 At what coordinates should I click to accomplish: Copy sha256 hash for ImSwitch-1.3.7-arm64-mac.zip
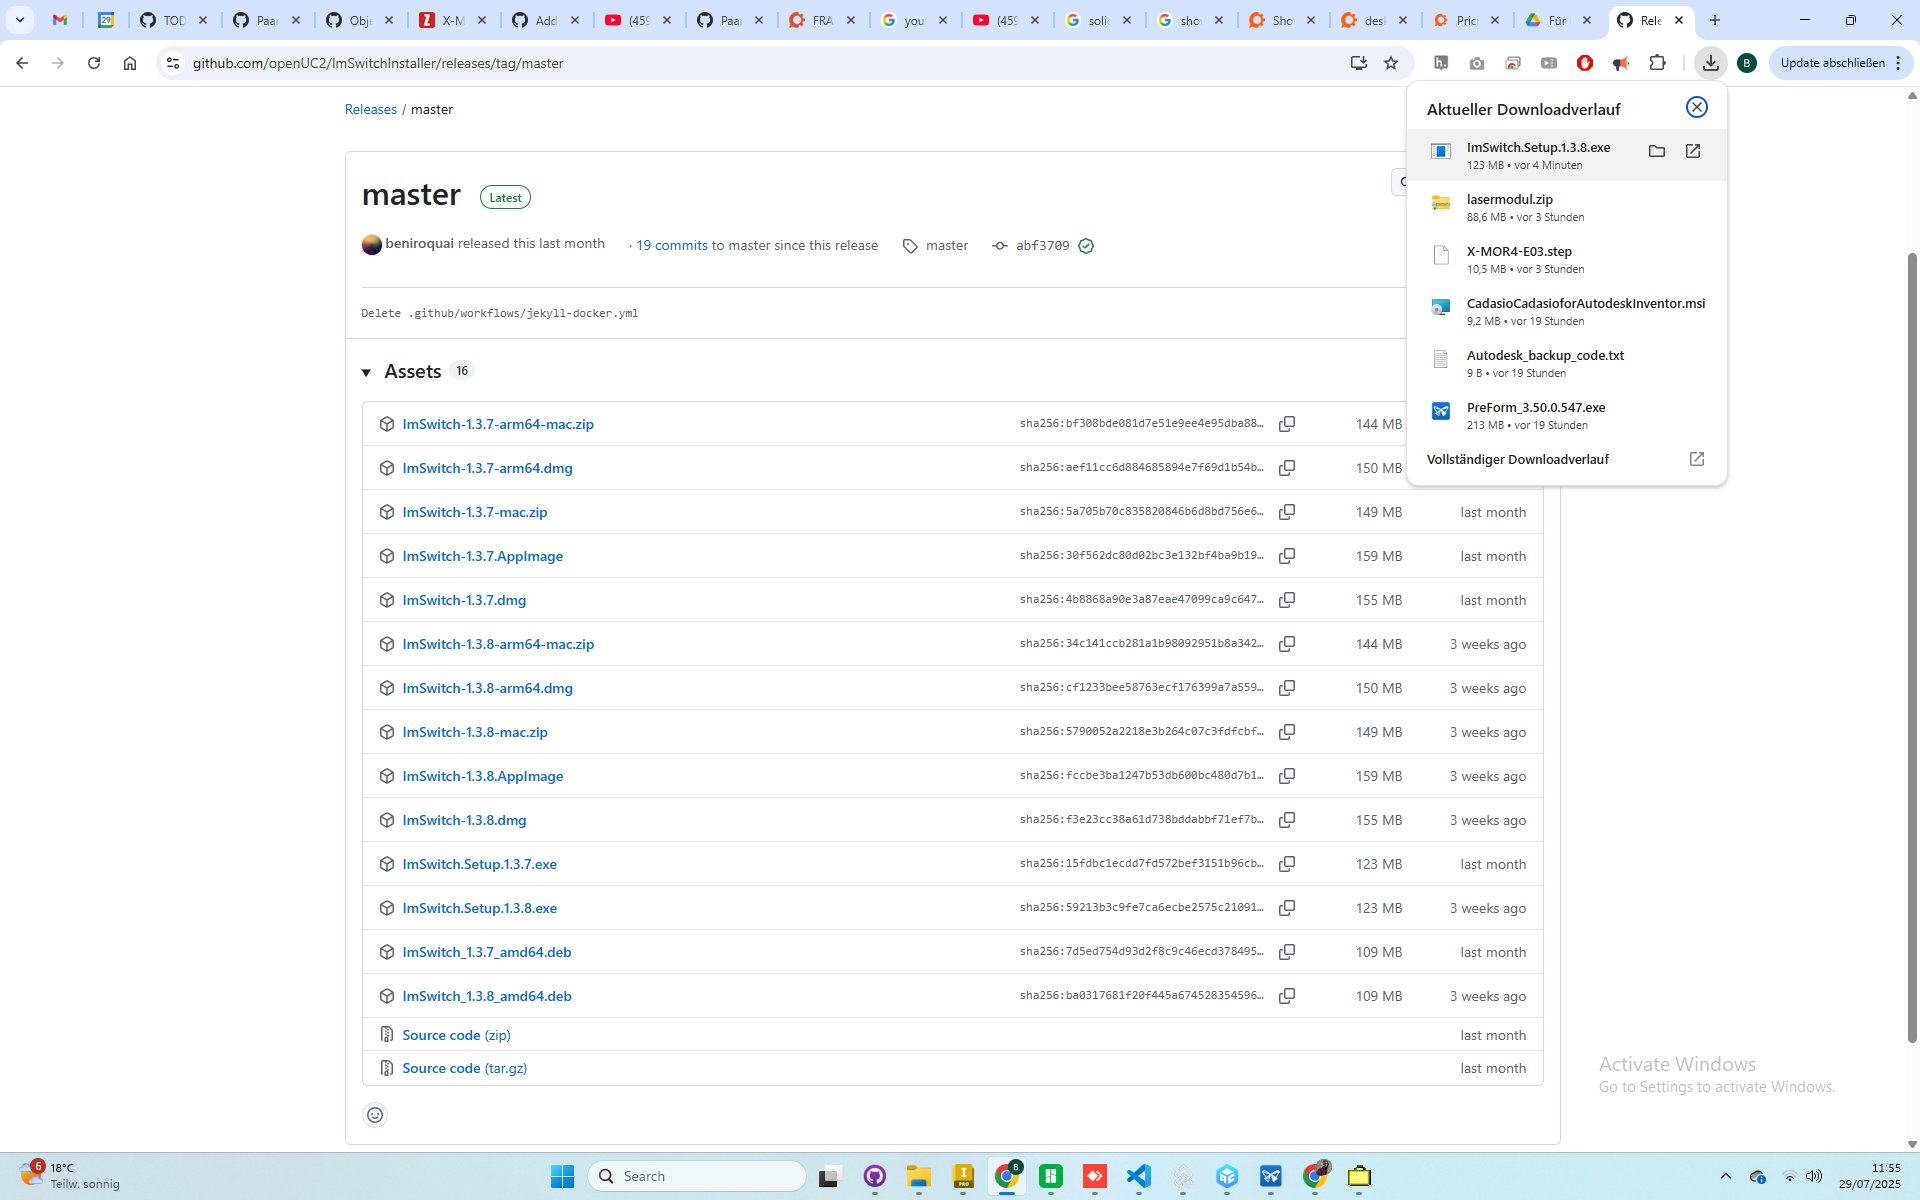click(1287, 424)
